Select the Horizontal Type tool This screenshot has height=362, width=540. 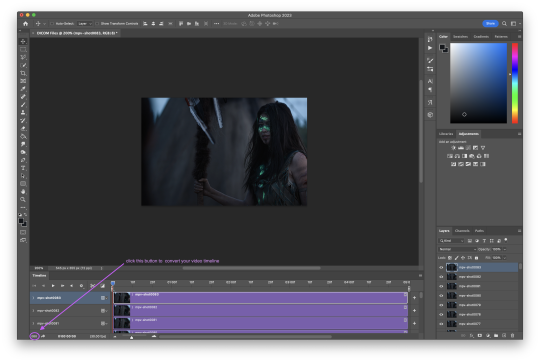pos(23,168)
